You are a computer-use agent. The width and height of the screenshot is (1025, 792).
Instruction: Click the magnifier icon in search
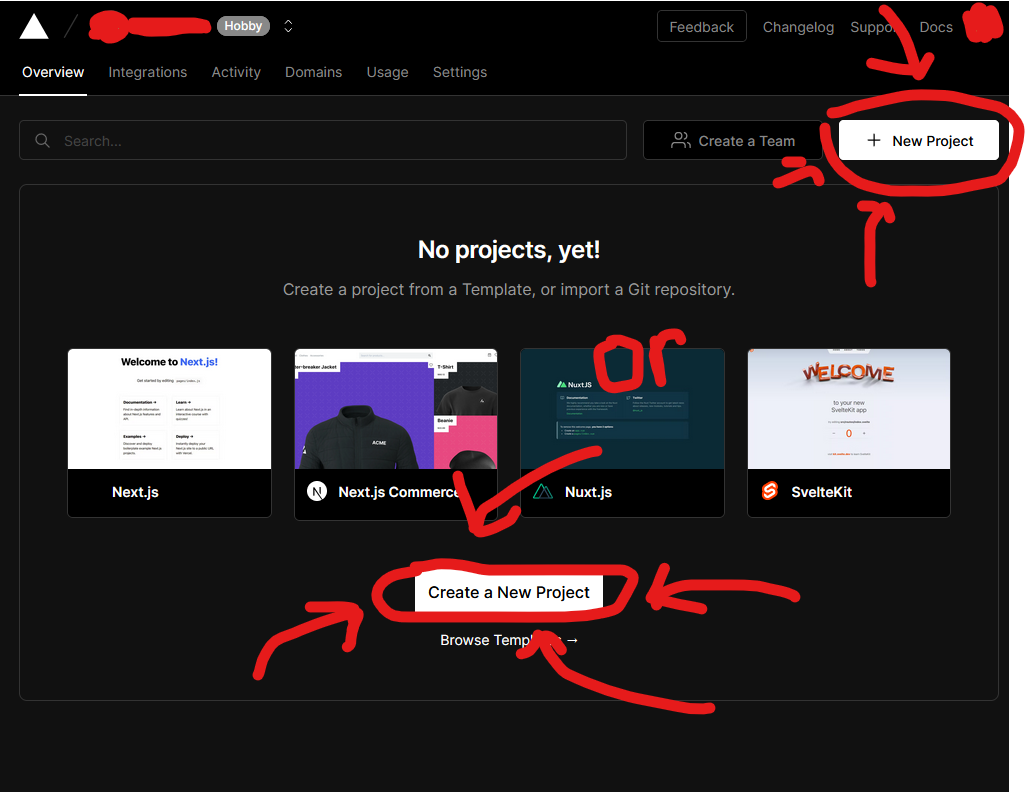click(x=42, y=140)
